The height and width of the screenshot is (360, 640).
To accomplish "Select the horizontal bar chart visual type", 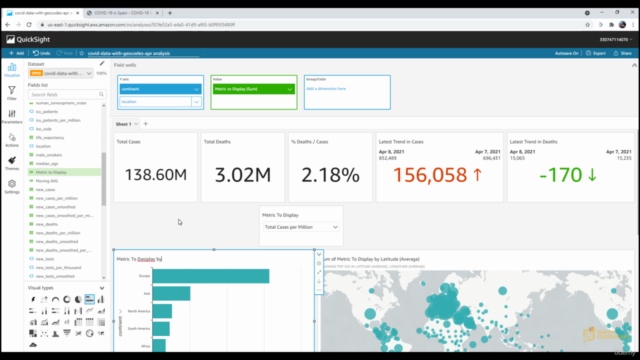I will [x=89, y=299].
